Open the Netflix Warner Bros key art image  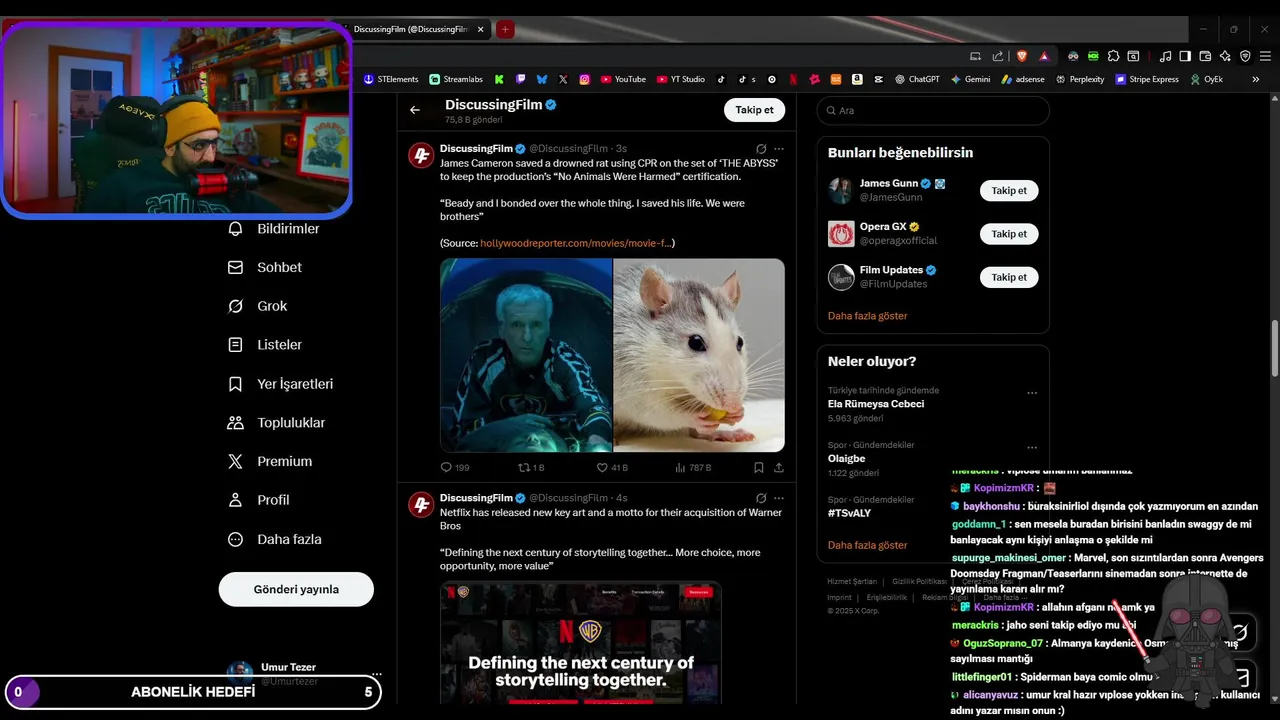580,642
